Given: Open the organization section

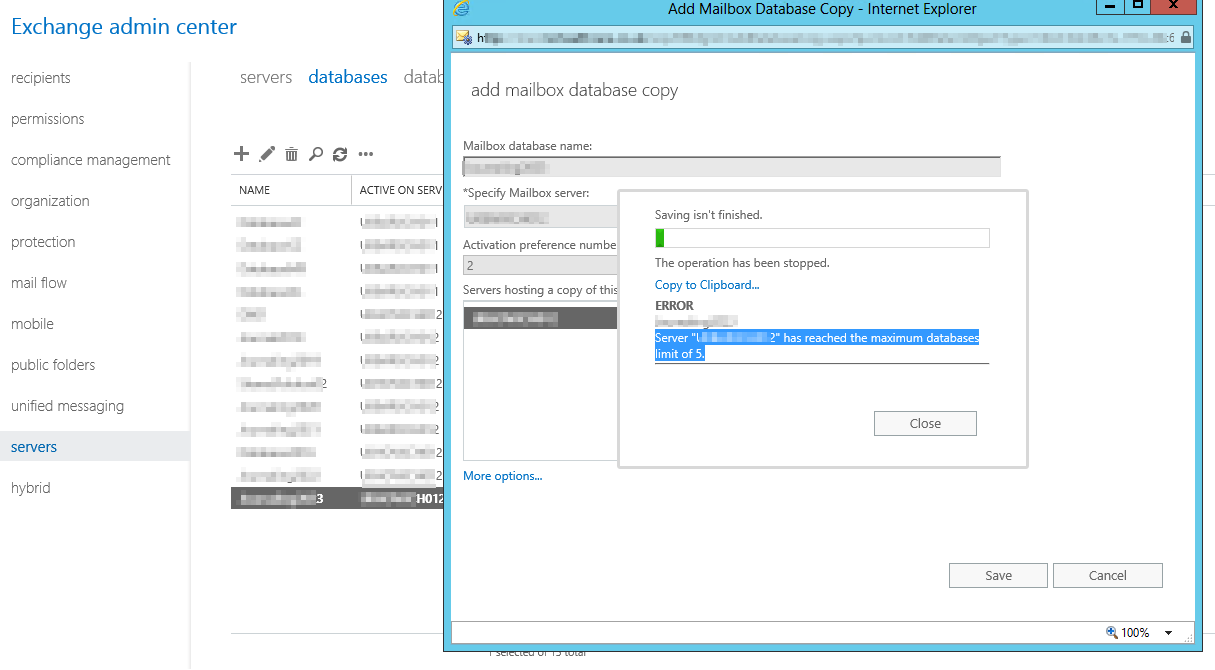Looking at the screenshot, I should 50,201.
